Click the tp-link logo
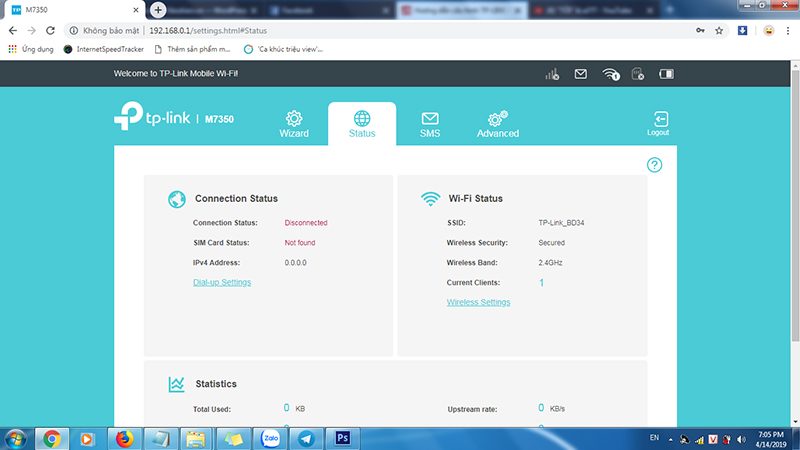 152,116
